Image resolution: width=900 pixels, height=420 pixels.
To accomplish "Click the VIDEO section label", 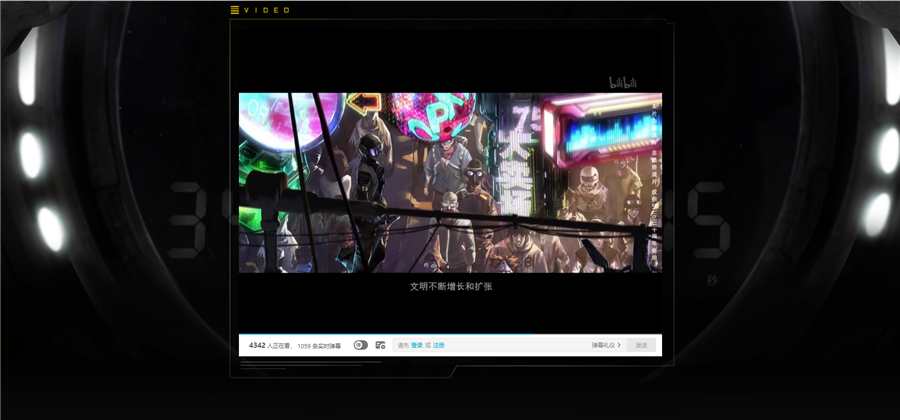I will pos(266,10).
